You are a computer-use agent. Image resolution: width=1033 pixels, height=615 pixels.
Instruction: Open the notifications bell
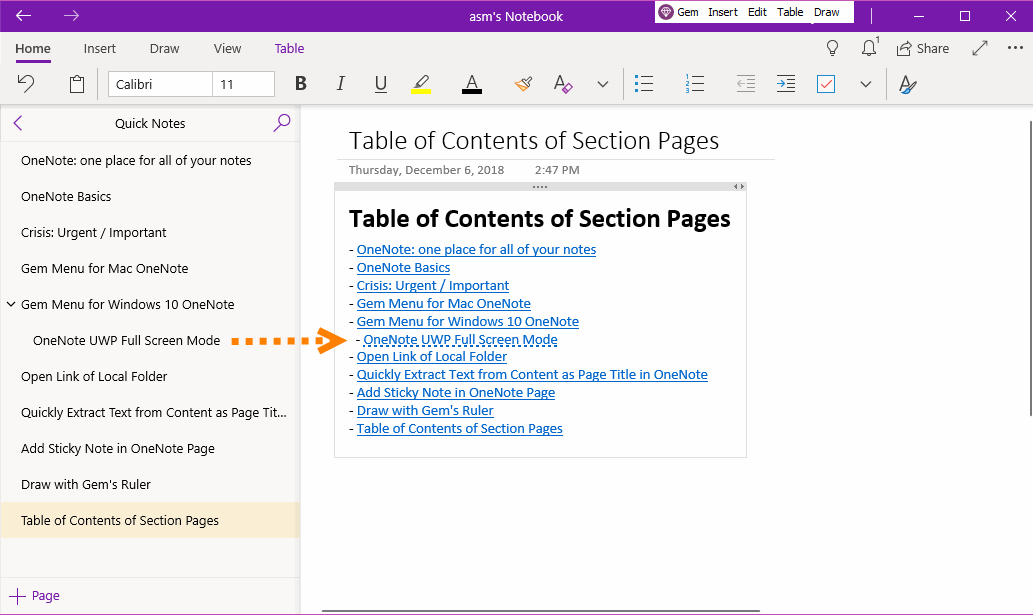coord(870,47)
